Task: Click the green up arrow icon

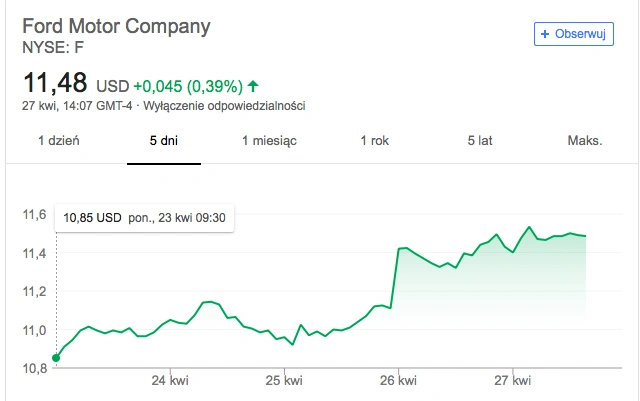Action: coord(253,86)
